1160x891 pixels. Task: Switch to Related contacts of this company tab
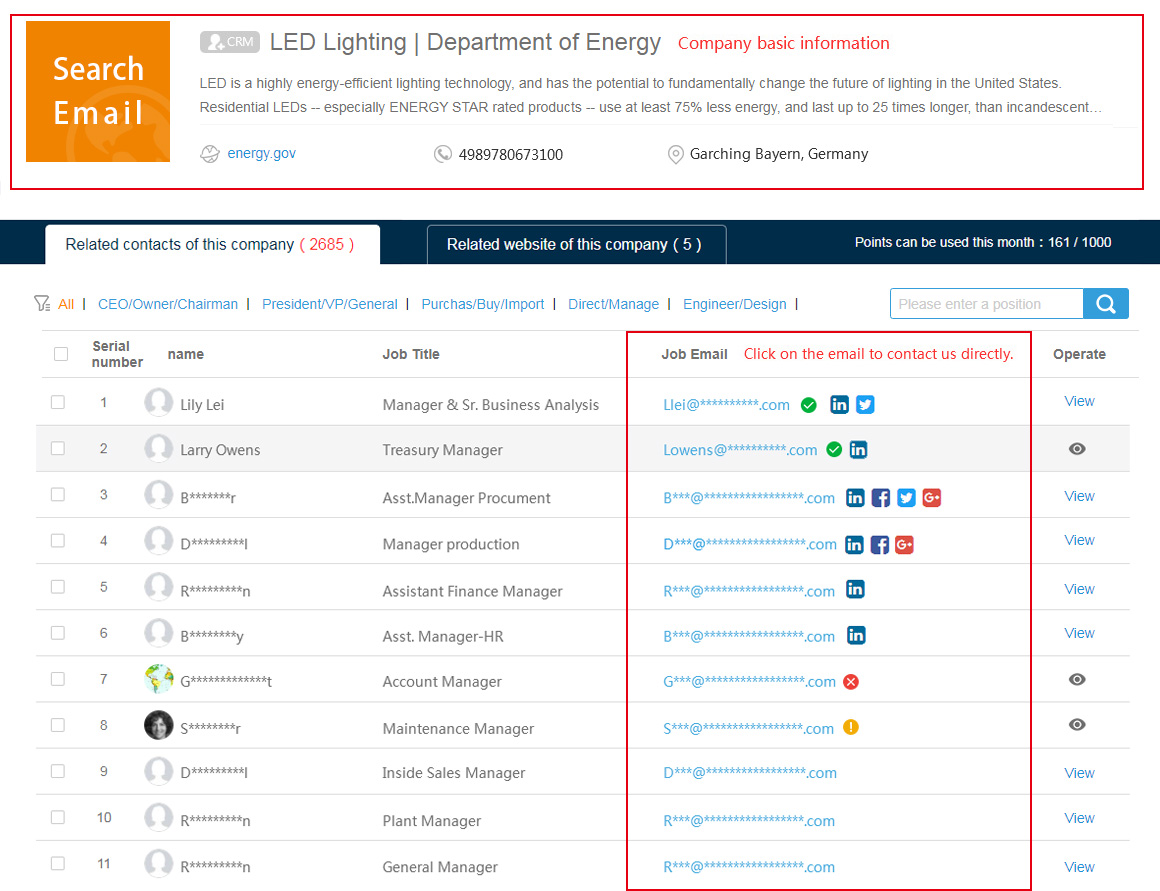[x=212, y=244]
